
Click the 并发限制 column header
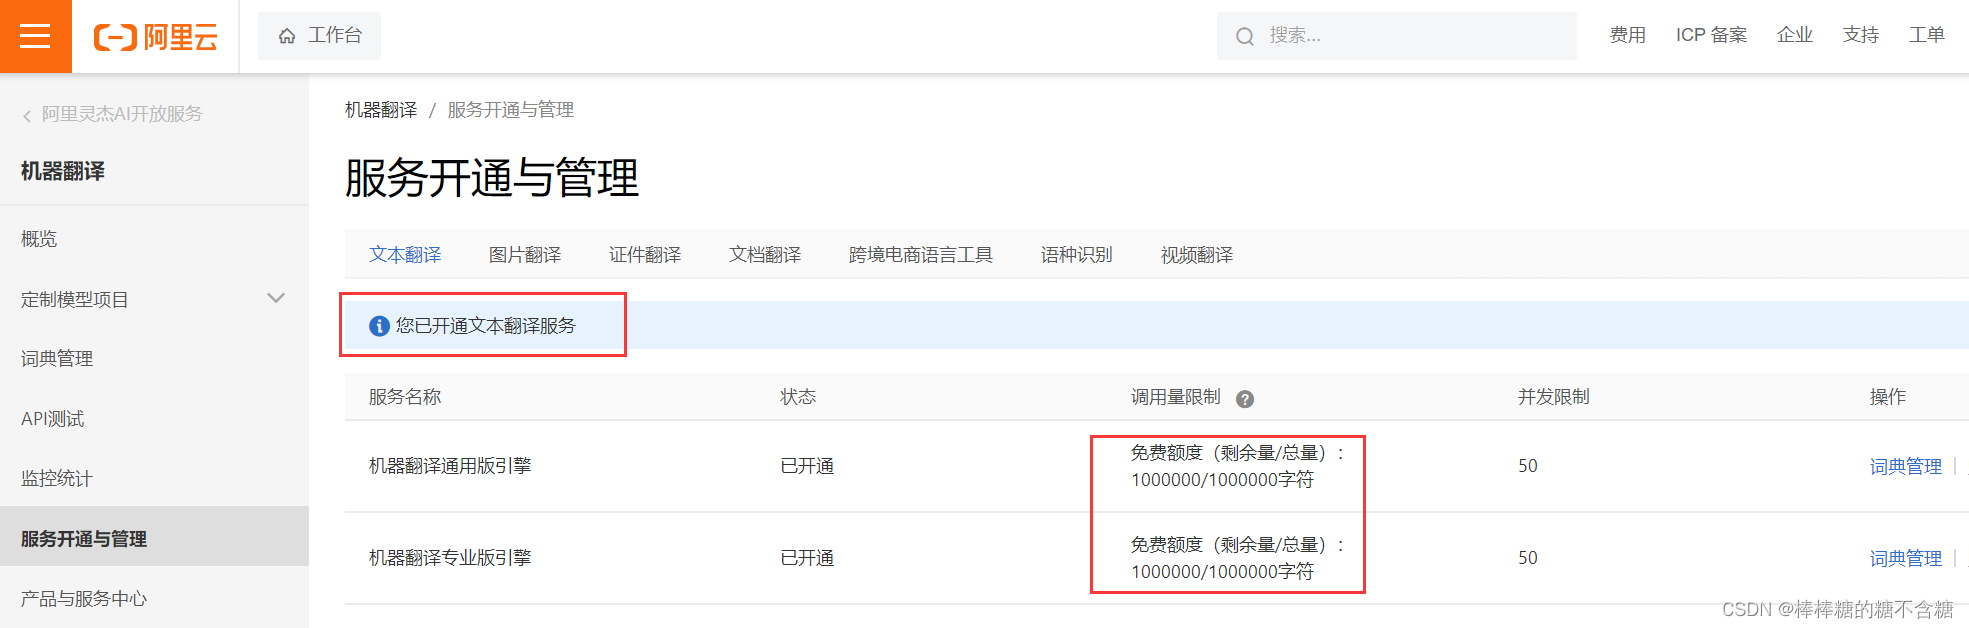pyautogui.click(x=1554, y=397)
